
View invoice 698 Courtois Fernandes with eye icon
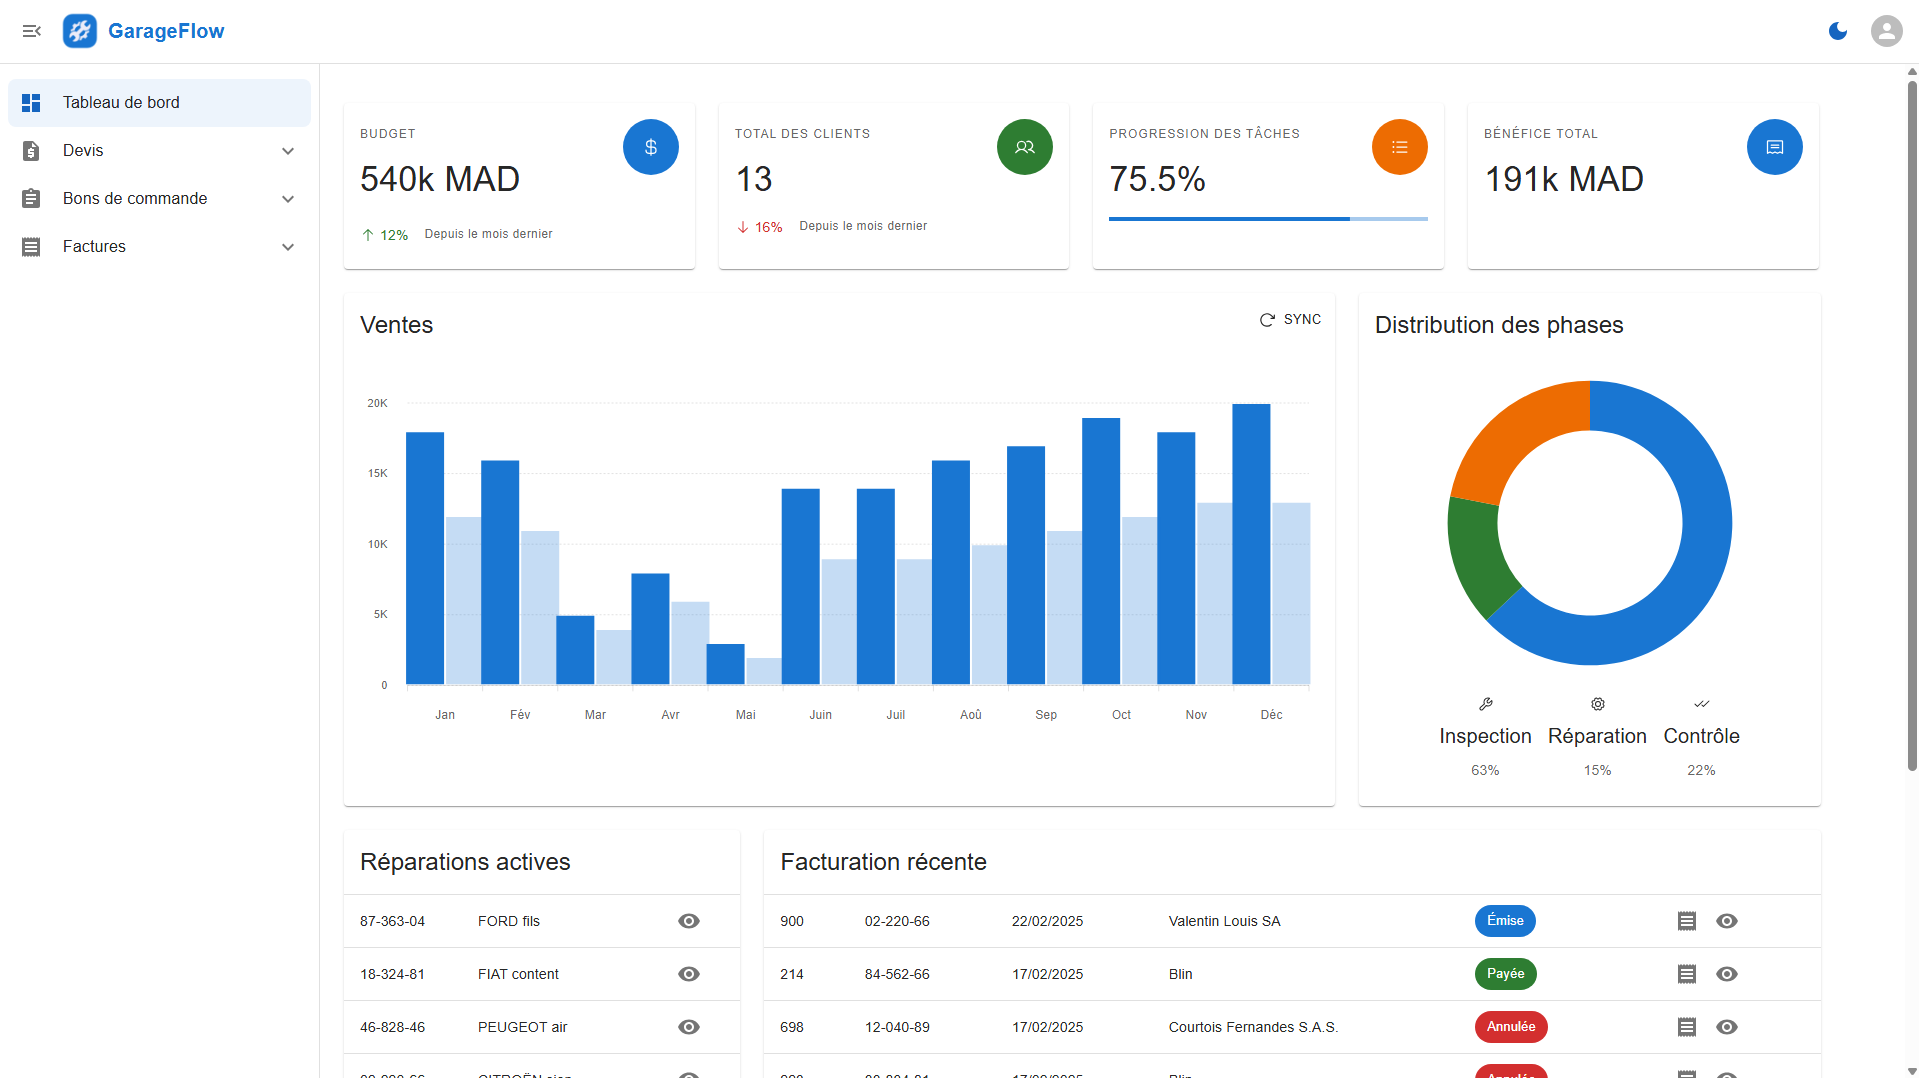tap(1726, 1027)
